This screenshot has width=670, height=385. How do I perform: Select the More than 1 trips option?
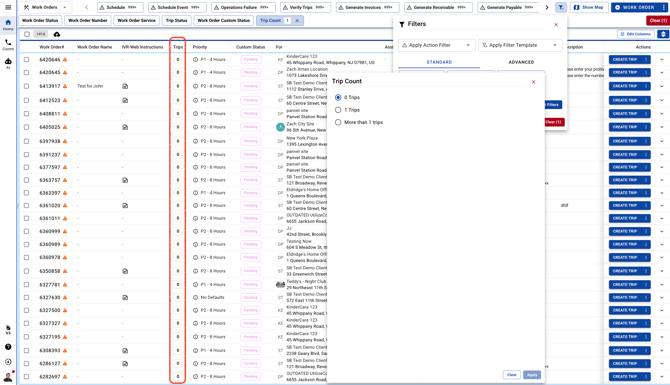pos(338,122)
